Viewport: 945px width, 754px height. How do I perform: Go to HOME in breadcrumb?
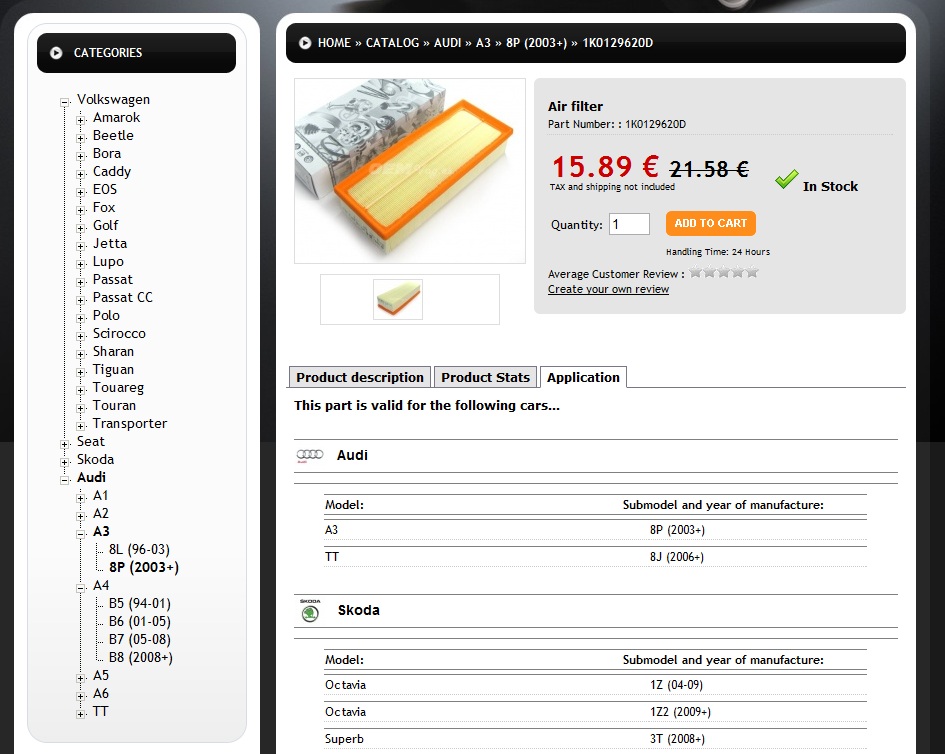pos(334,43)
